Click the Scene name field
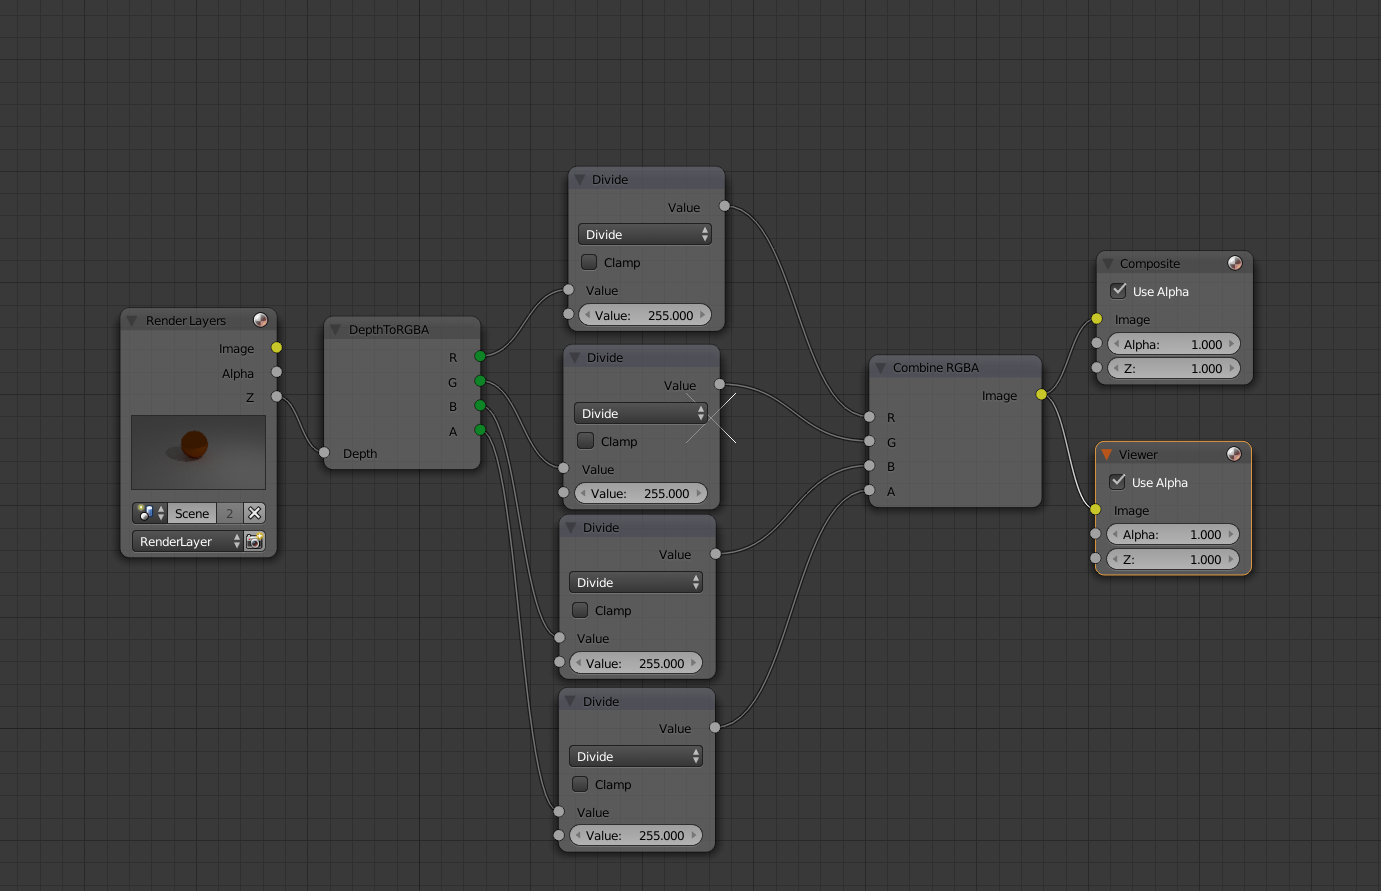Screen dimensions: 1381x891 point(192,513)
